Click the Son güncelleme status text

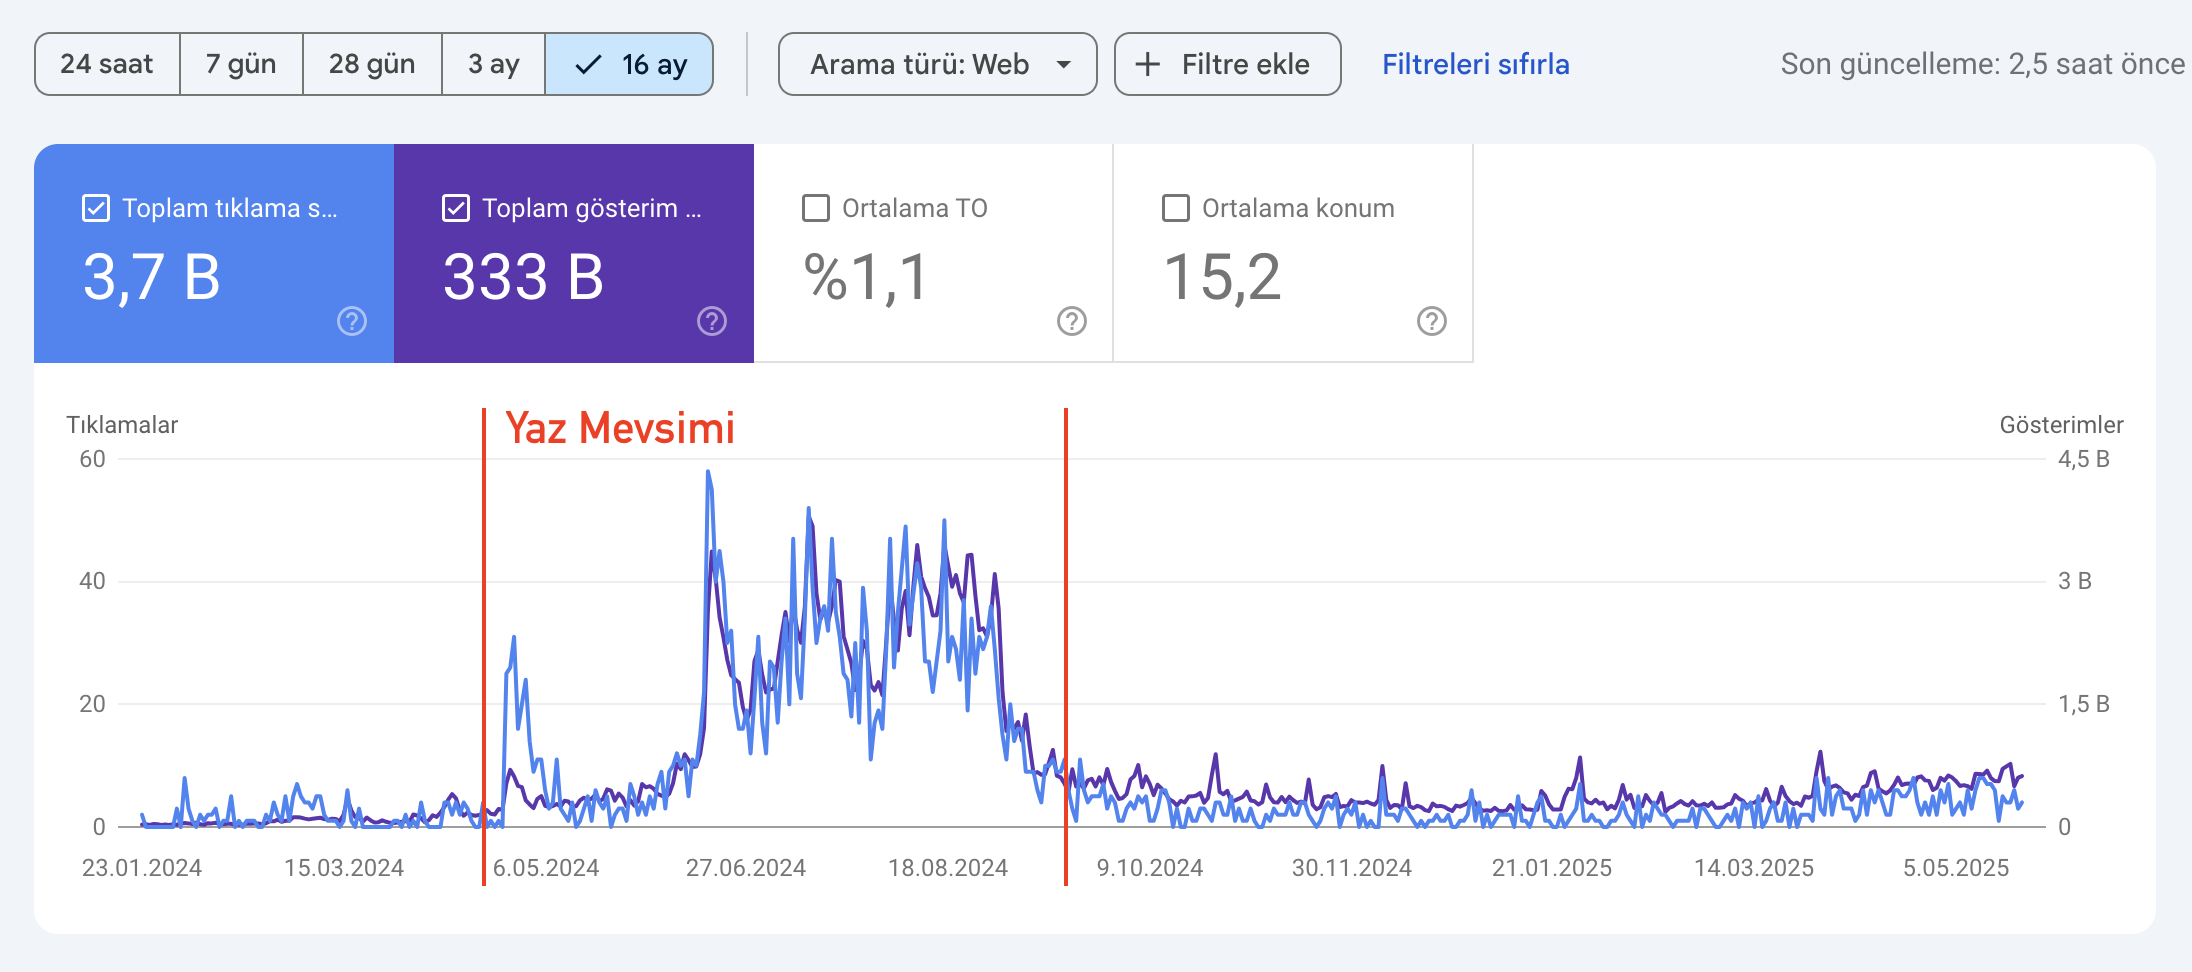coord(1983,64)
